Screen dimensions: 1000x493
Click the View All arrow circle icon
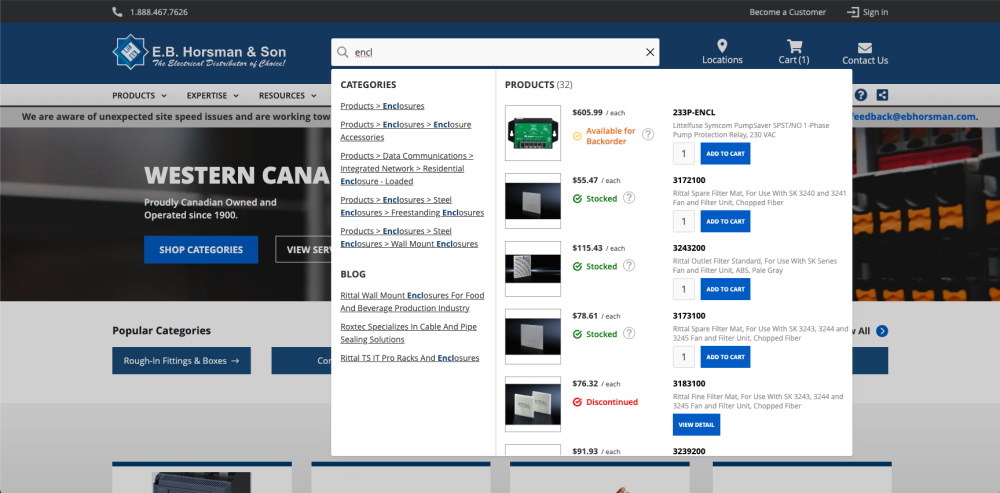[882, 330]
